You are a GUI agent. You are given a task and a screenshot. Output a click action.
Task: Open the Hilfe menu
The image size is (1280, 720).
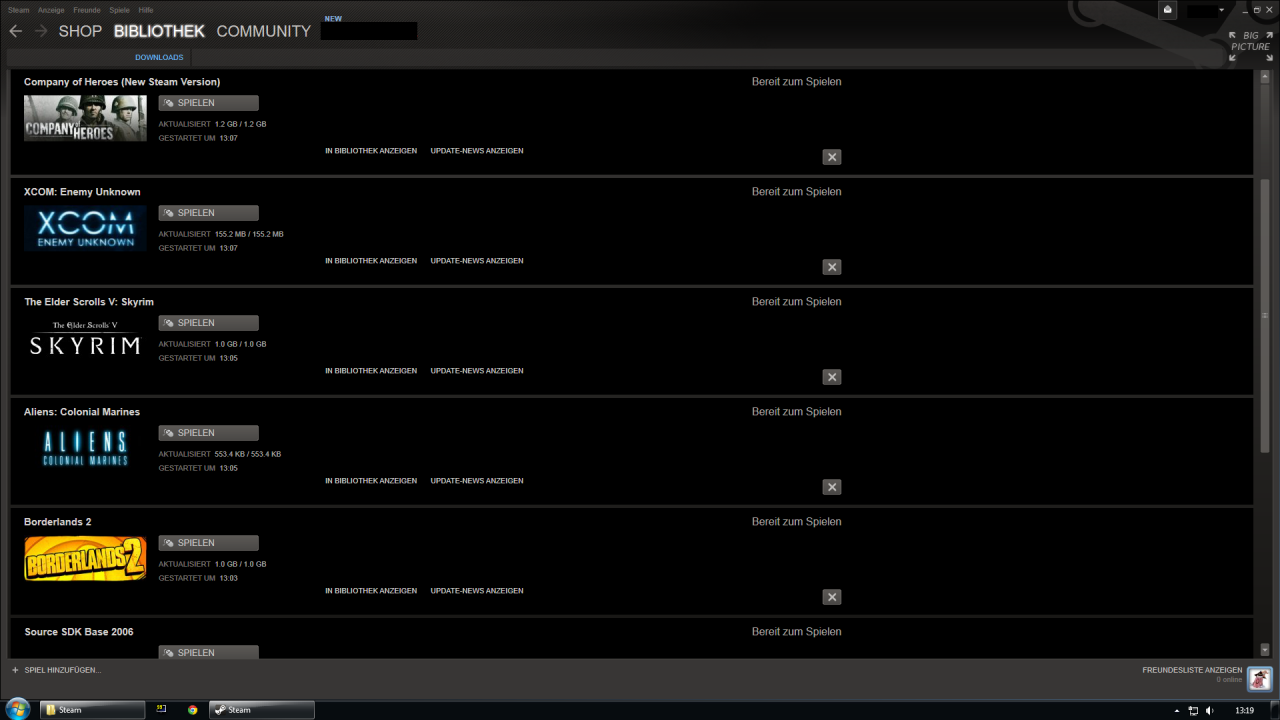tap(146, 10)
